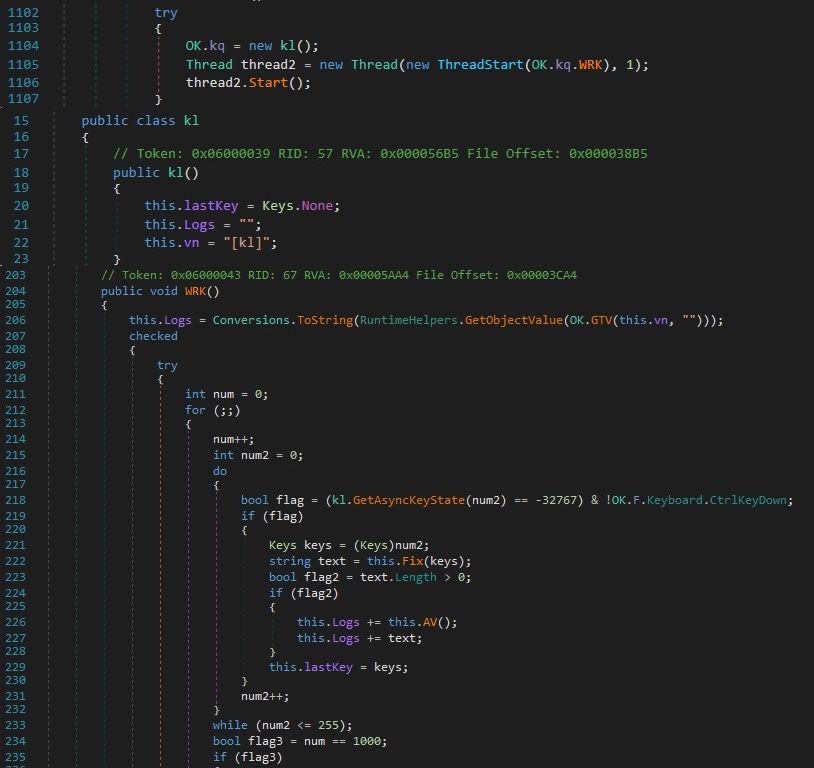Viewport: 814px width, 768px height.
Task: Click the GTV method call on line 206
Action: (602, 320)
